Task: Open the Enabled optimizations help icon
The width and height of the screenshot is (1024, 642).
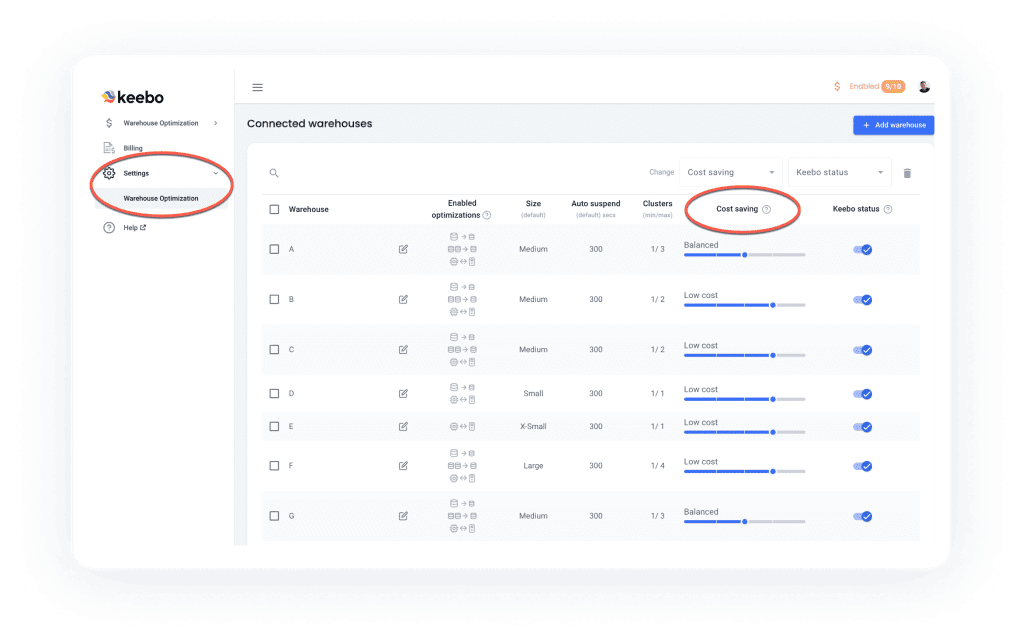Action: (487, 215)
